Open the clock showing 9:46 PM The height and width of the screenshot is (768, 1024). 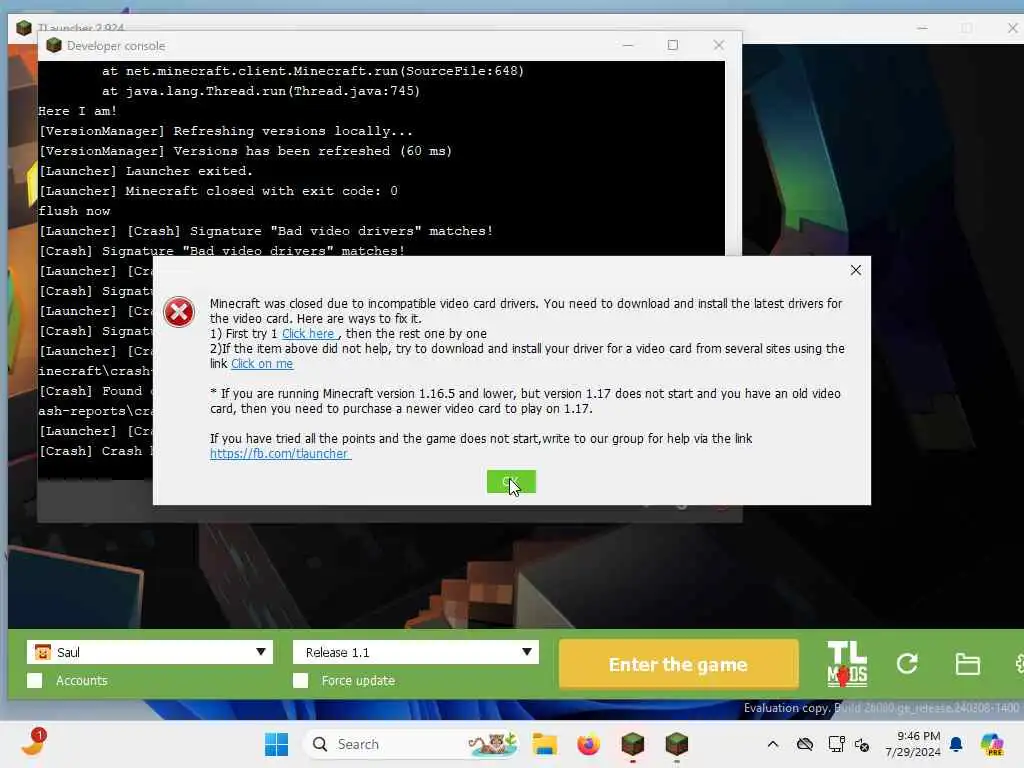point(913,744)
